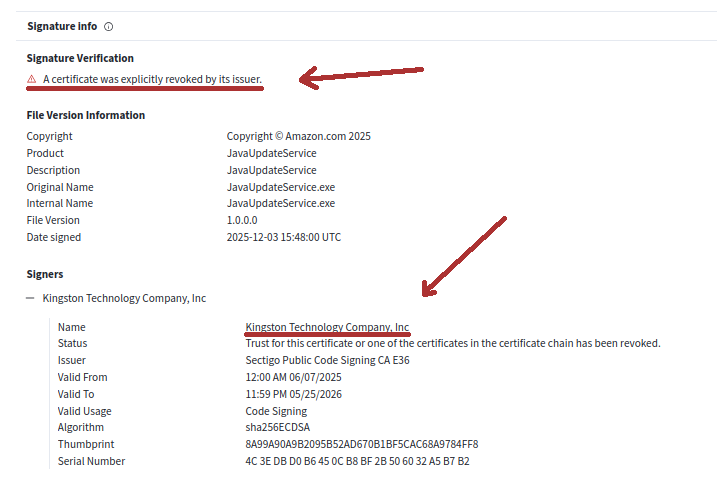Viewport: 717px width, 477px height.
Task: Click the red warning triangle icon
Action: point(32,79)
